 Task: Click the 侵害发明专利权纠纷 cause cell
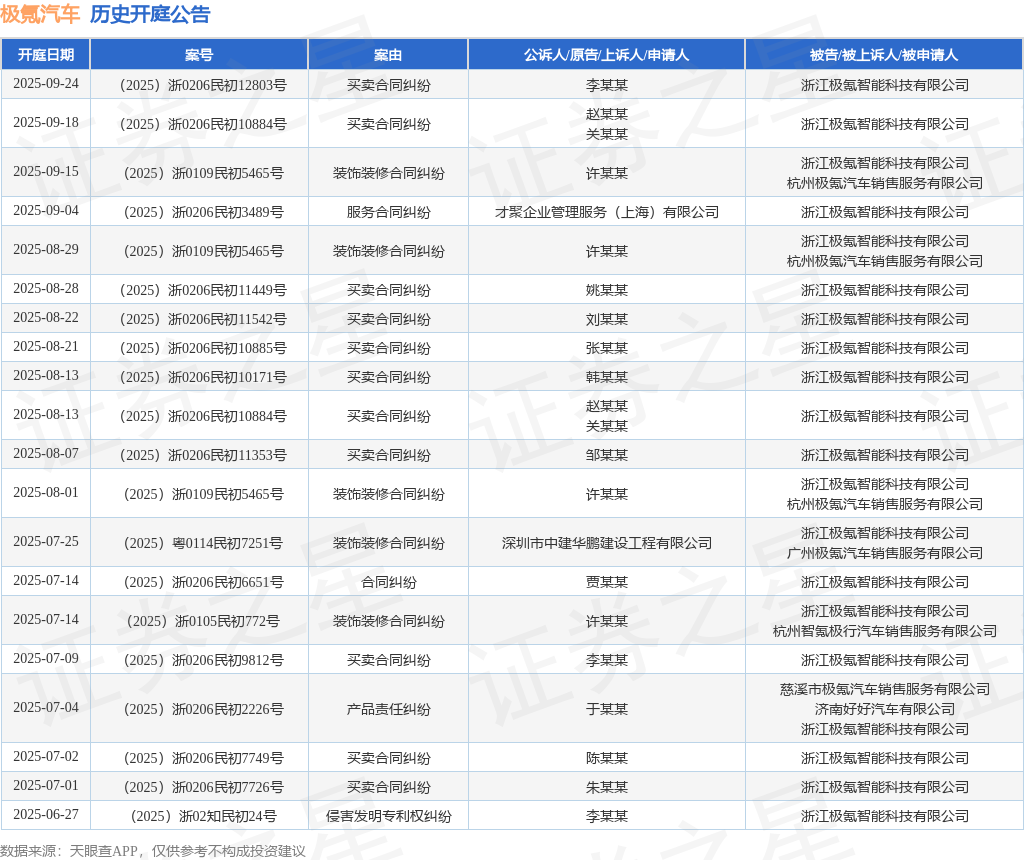click(388, 816)
